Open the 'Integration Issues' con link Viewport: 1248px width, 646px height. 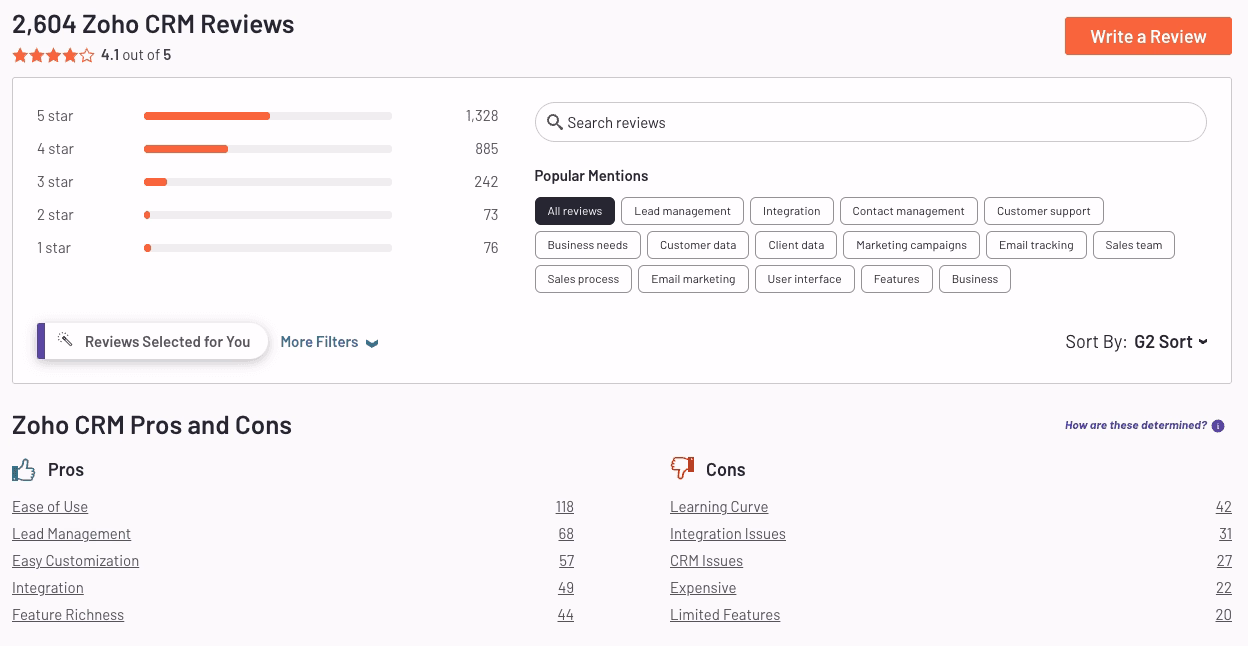(728, 534)
